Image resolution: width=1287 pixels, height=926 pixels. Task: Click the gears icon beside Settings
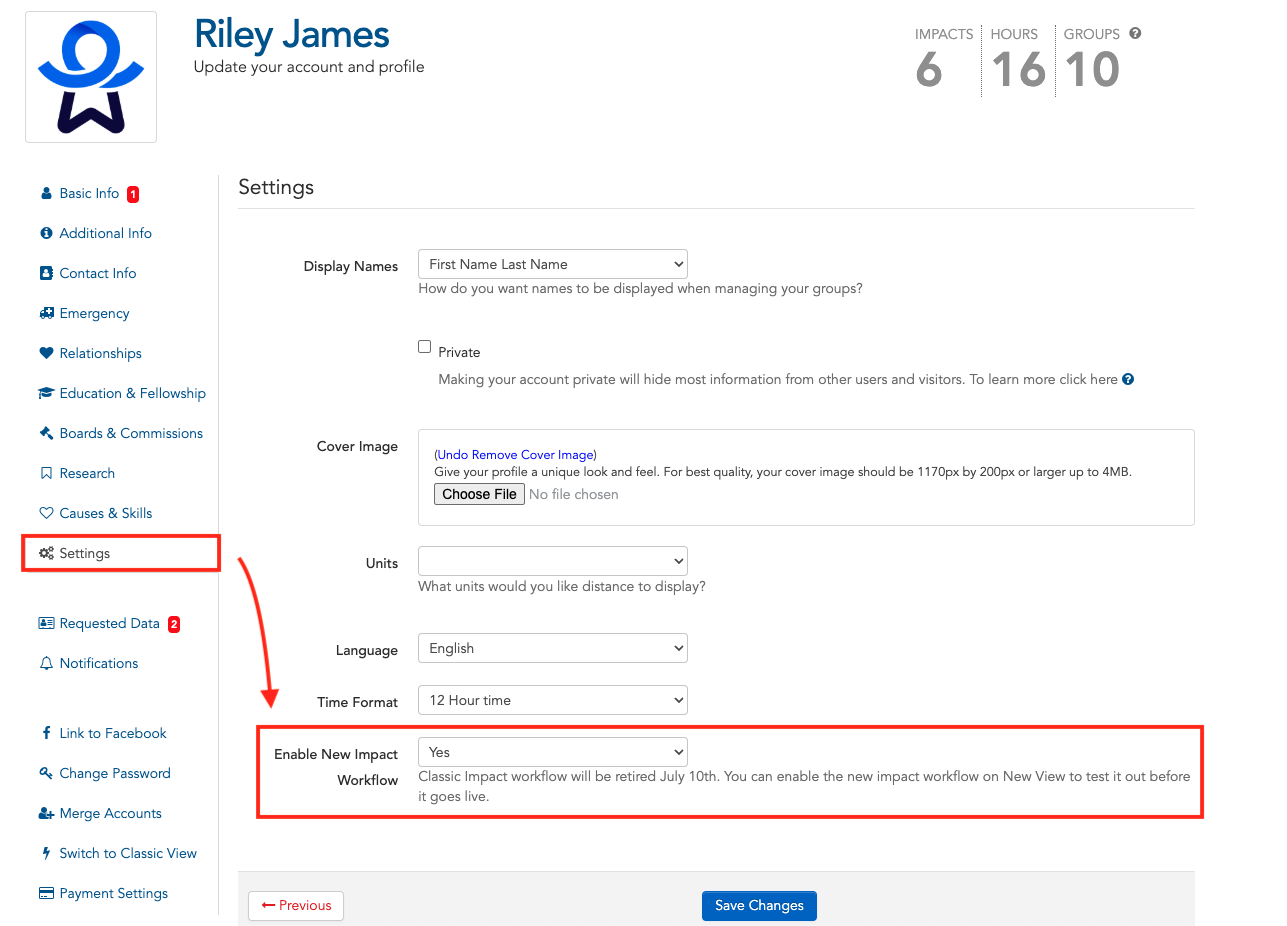pyautogui.click(x=46, y=553)
